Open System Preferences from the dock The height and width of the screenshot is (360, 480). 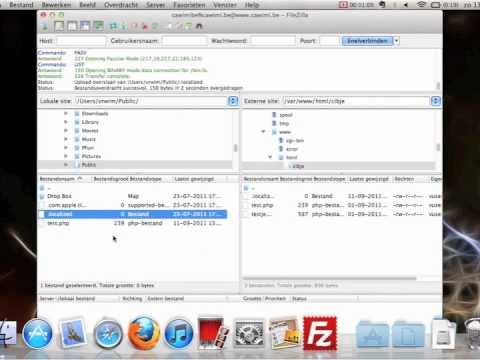pos(249,333)
